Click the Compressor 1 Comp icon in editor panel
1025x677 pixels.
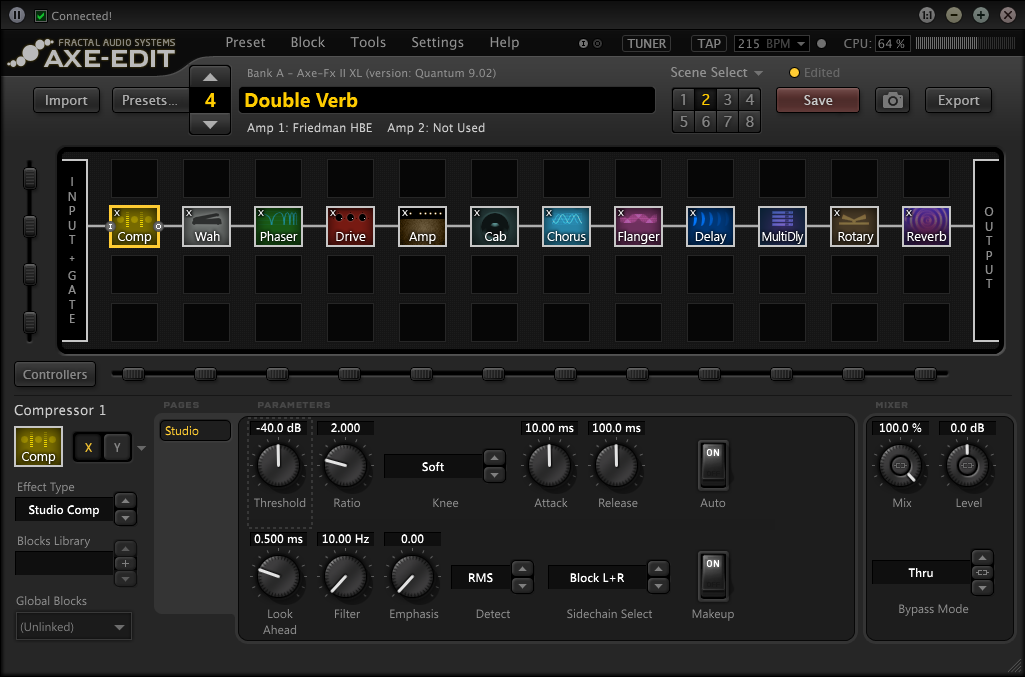[39, 446]
